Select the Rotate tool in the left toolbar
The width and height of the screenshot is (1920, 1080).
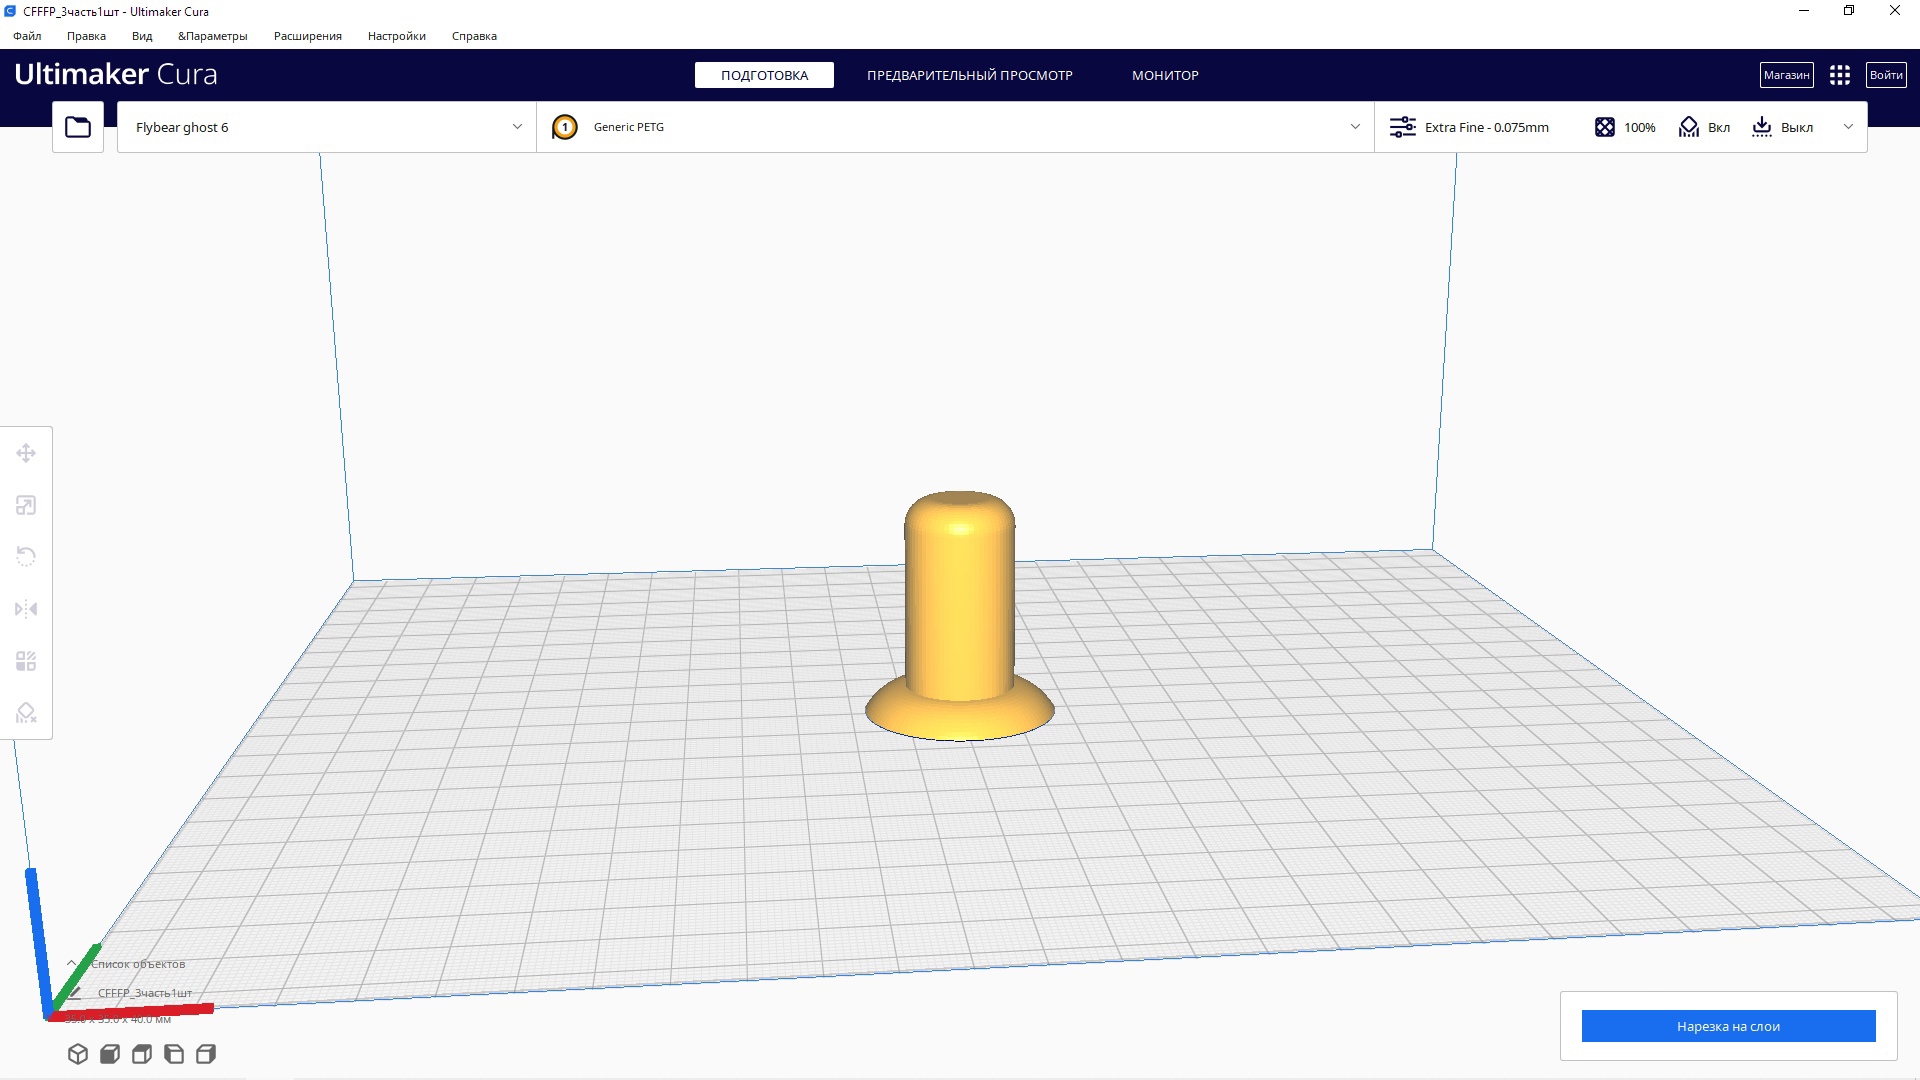(x=26, y=557)
